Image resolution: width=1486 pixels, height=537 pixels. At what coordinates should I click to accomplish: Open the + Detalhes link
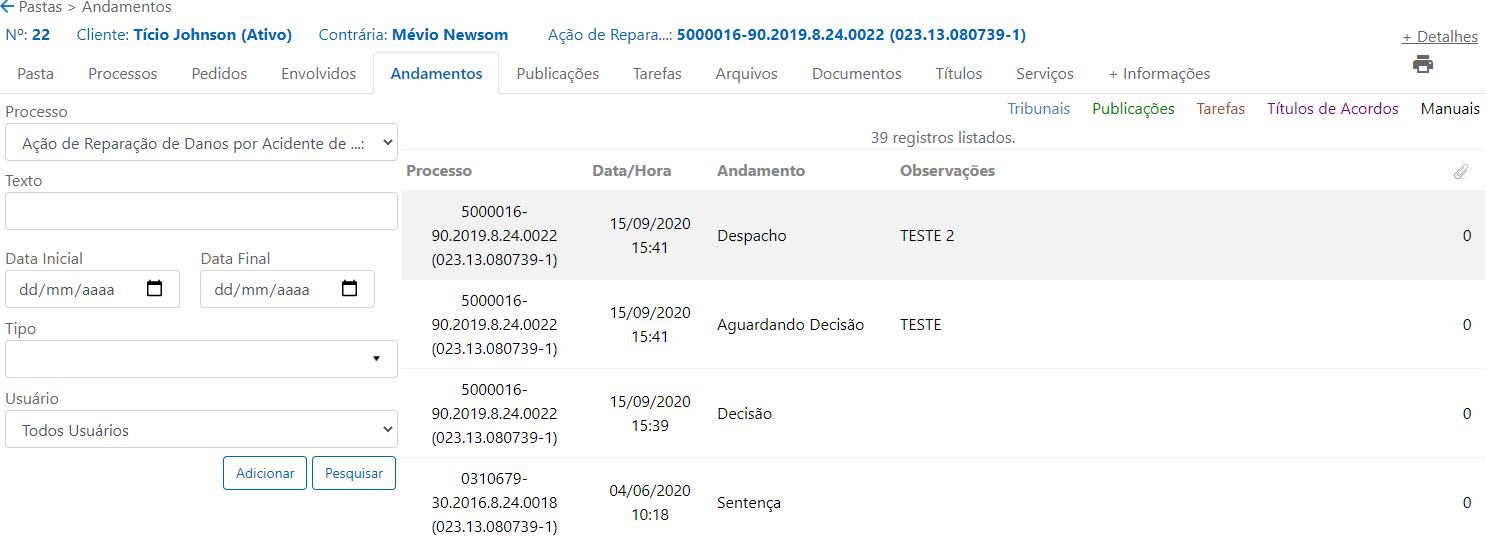[x=1440, y=37]
